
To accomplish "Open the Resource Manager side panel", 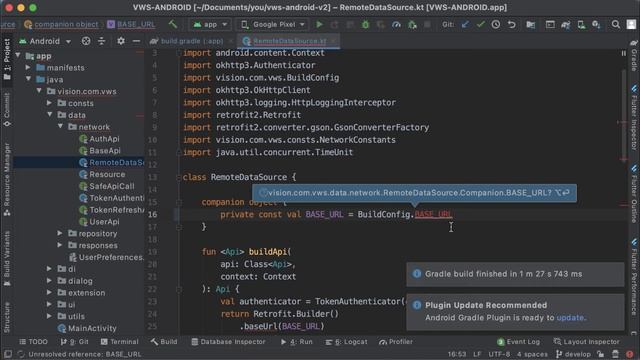I will coord(7,180).
